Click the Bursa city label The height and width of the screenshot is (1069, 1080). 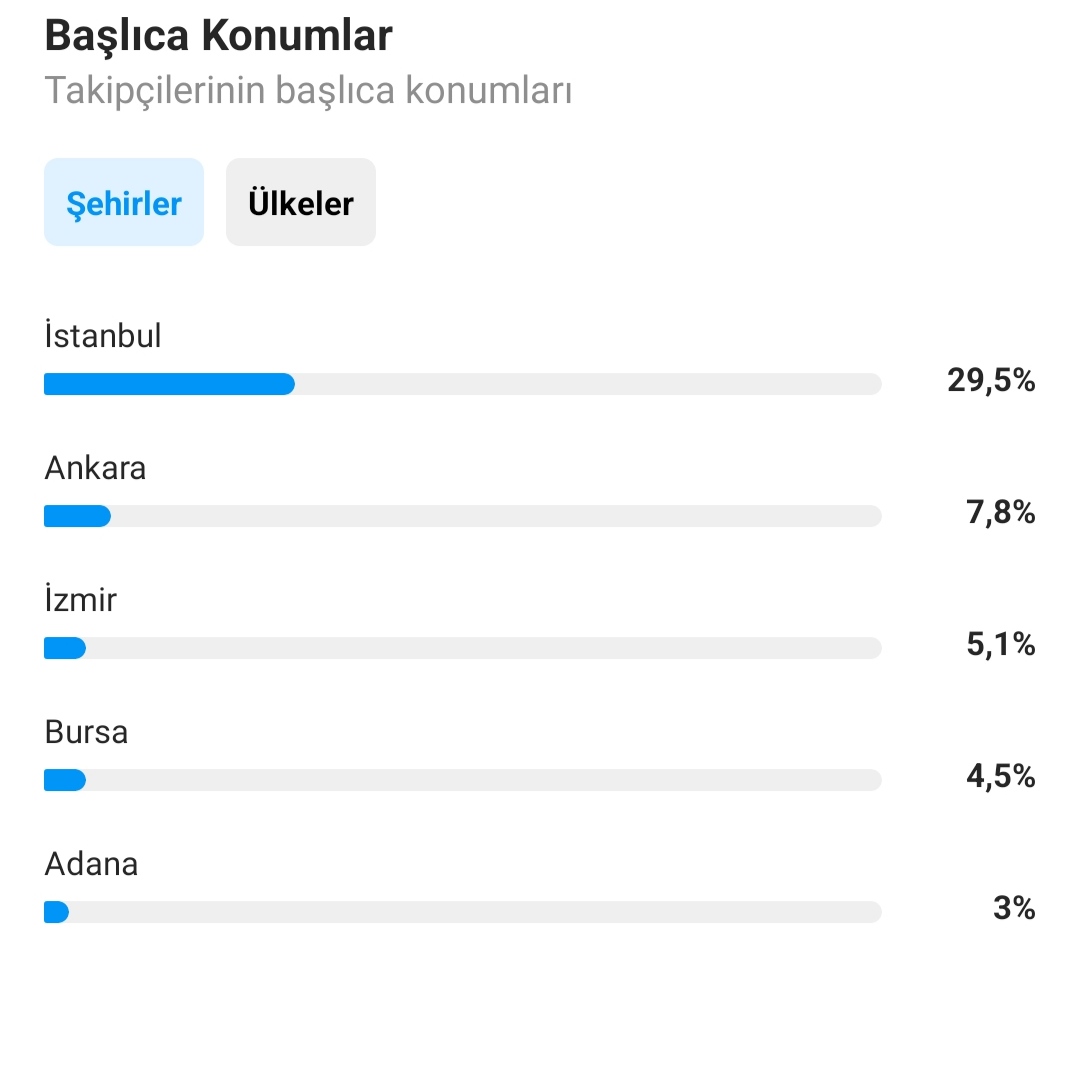pos(86,732)
